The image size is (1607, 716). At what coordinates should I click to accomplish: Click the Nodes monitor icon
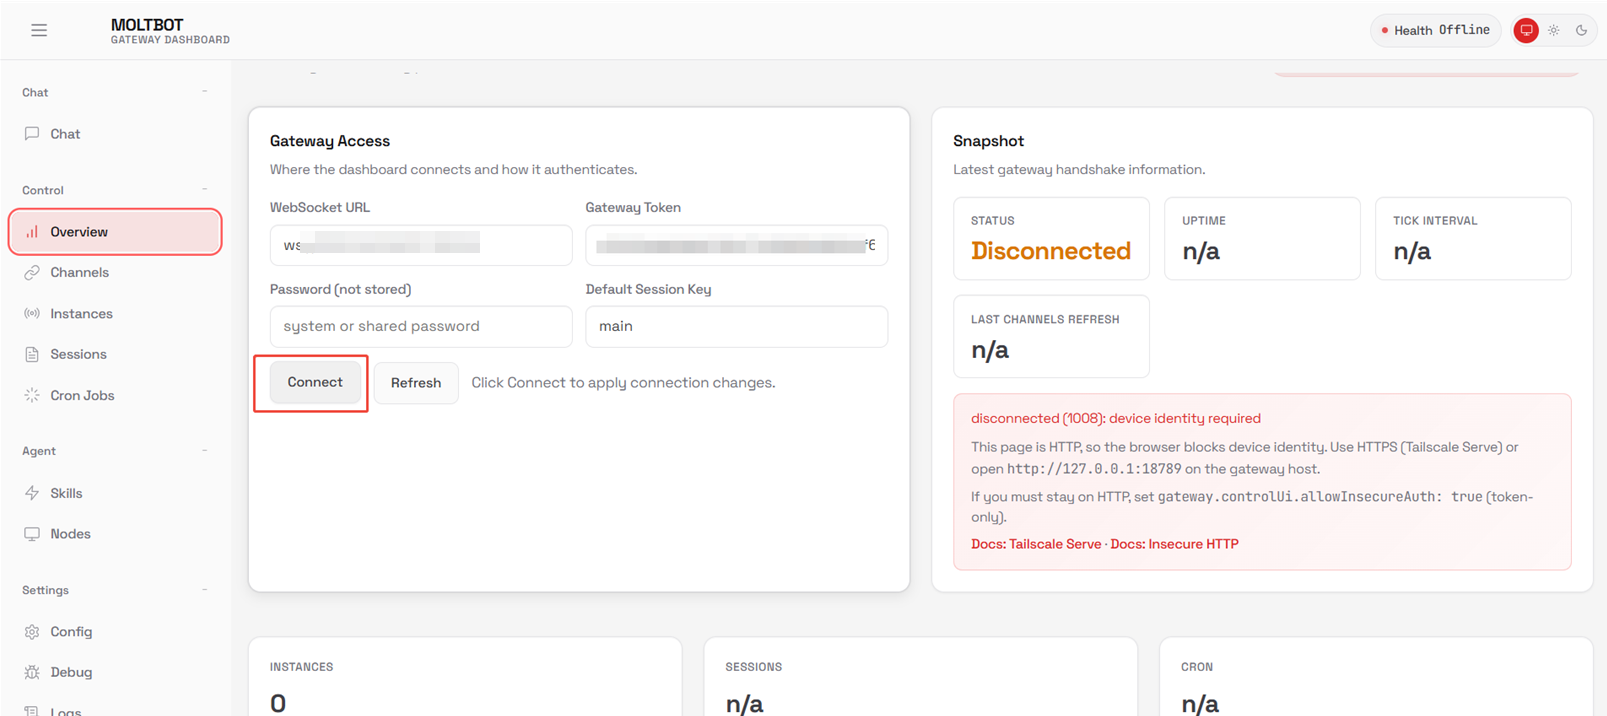(x=32, y=534)
